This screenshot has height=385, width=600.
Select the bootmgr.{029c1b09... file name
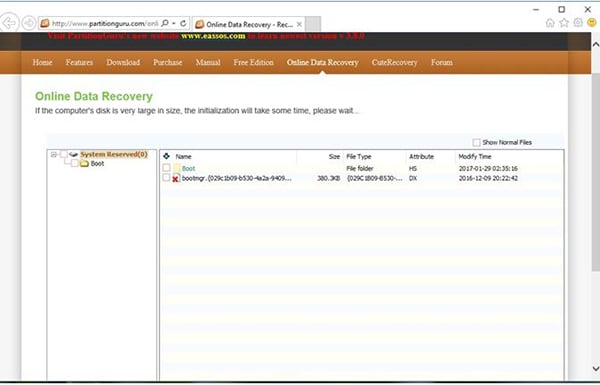pos(236,178)
